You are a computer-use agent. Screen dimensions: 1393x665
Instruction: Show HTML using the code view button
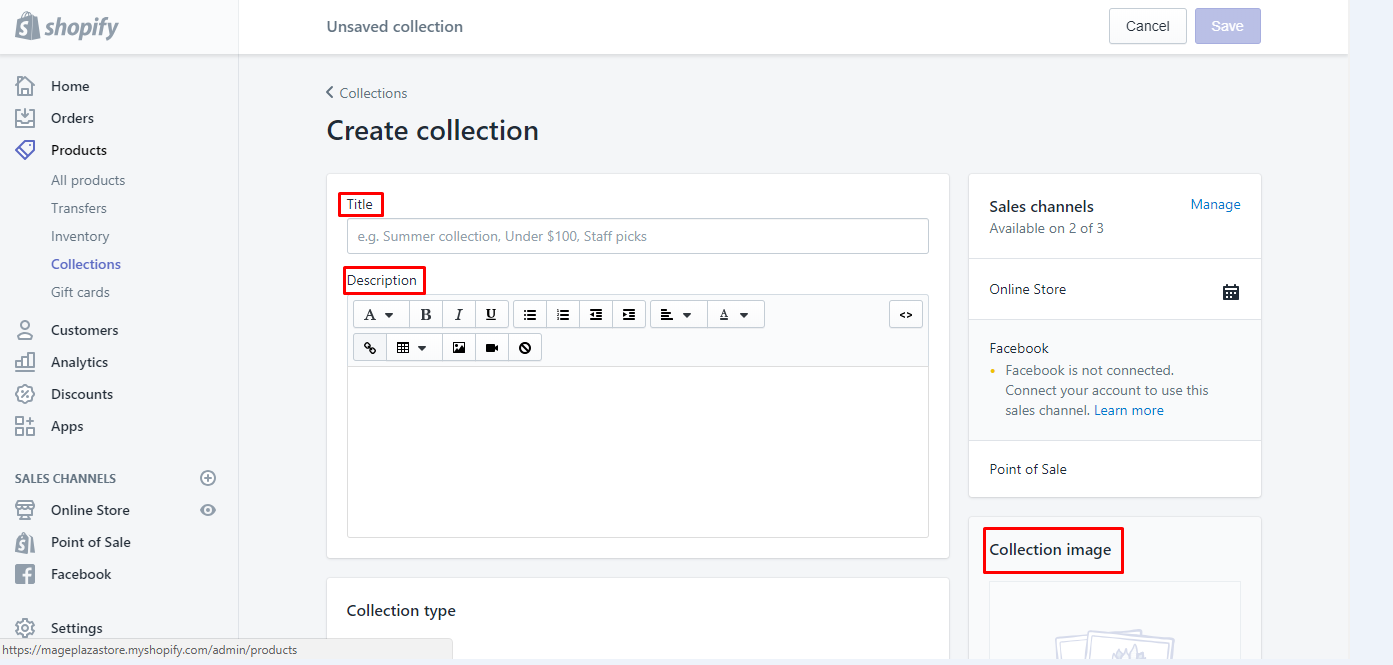[906, 314]
